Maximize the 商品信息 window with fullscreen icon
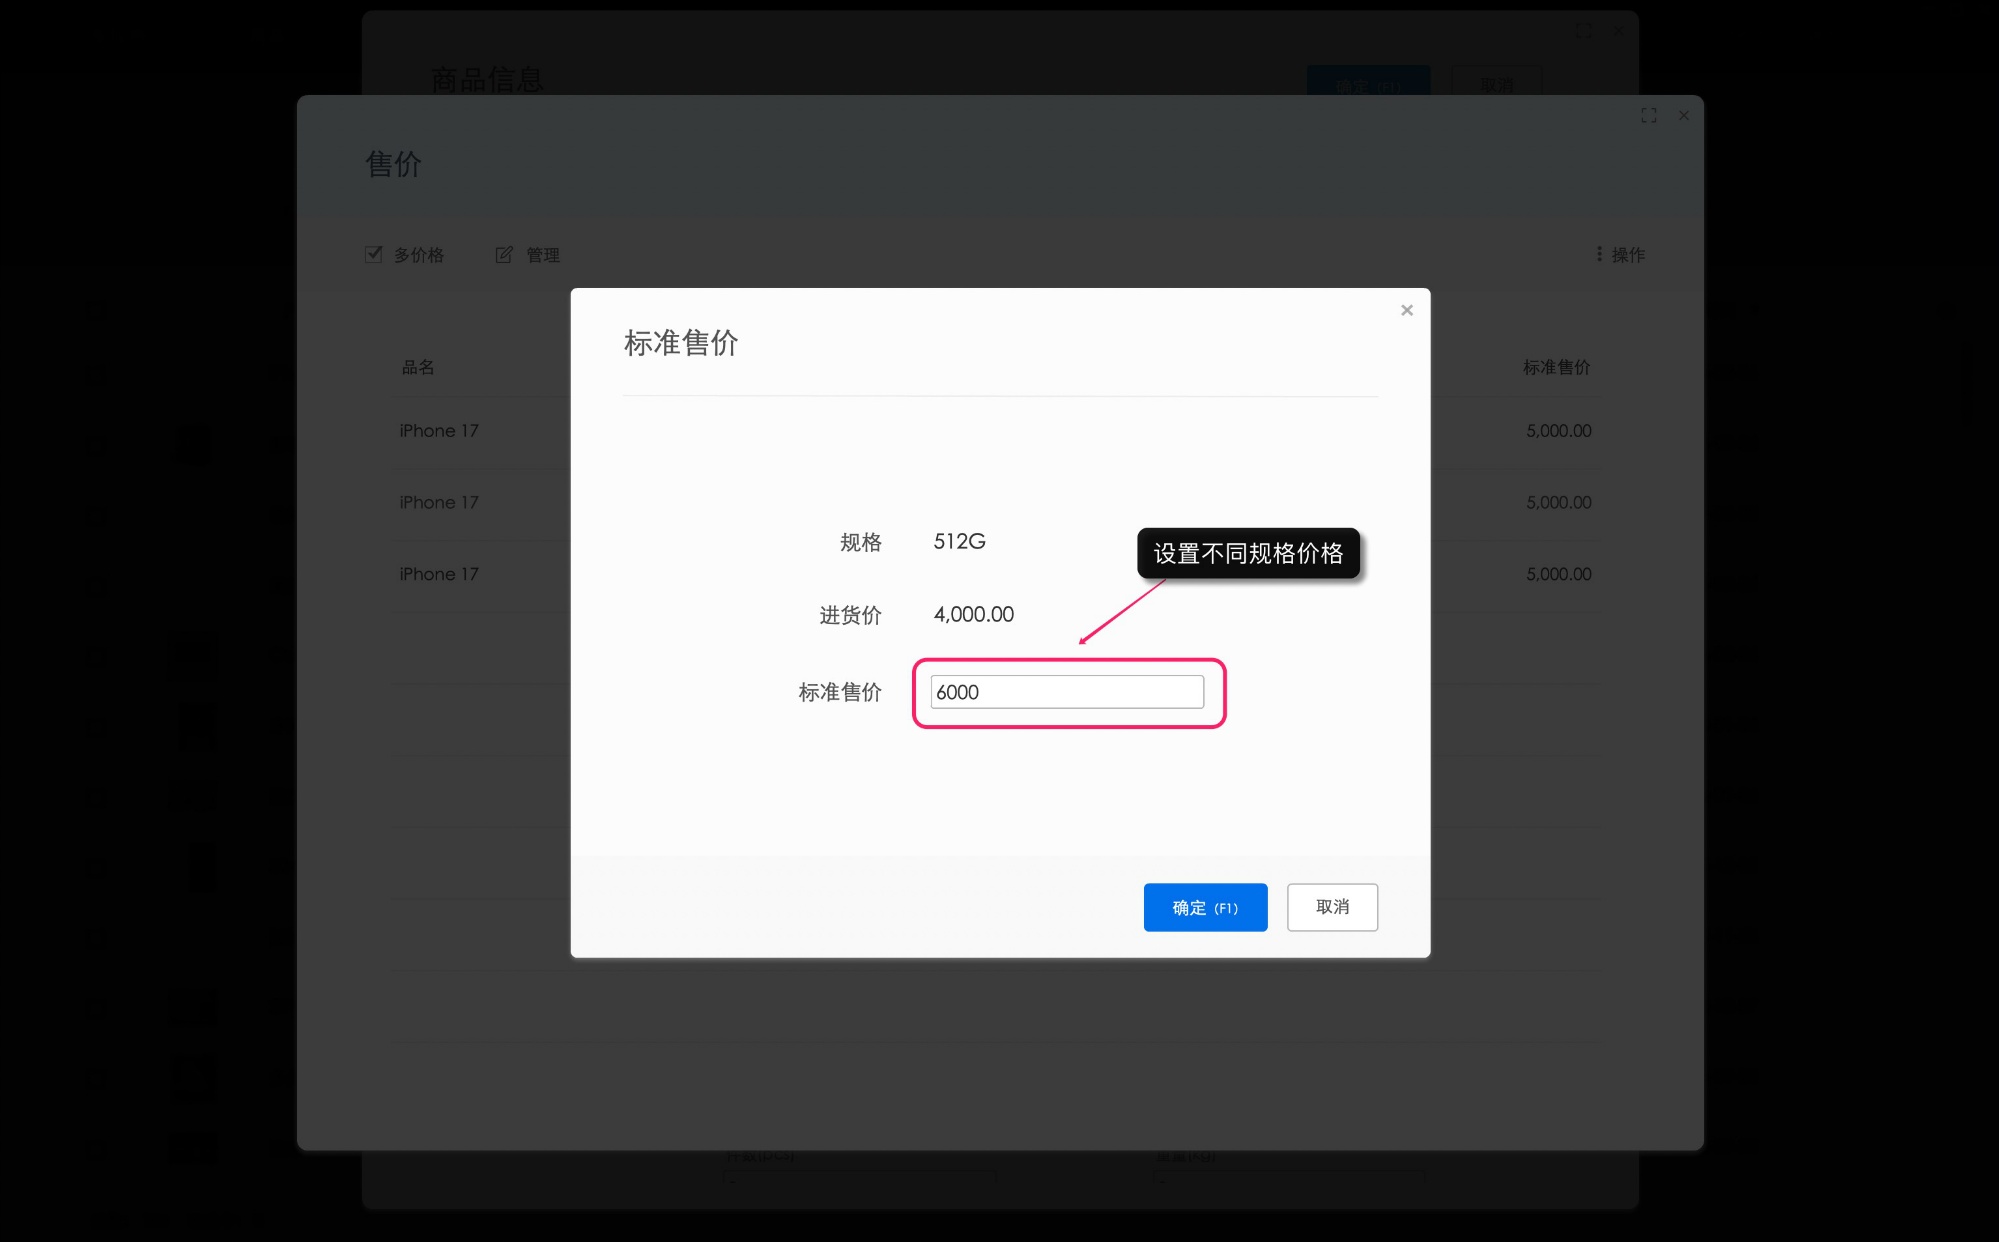Image resolution: width=1999 pixels, height=1242 pixels. (x=1584, y=31)
